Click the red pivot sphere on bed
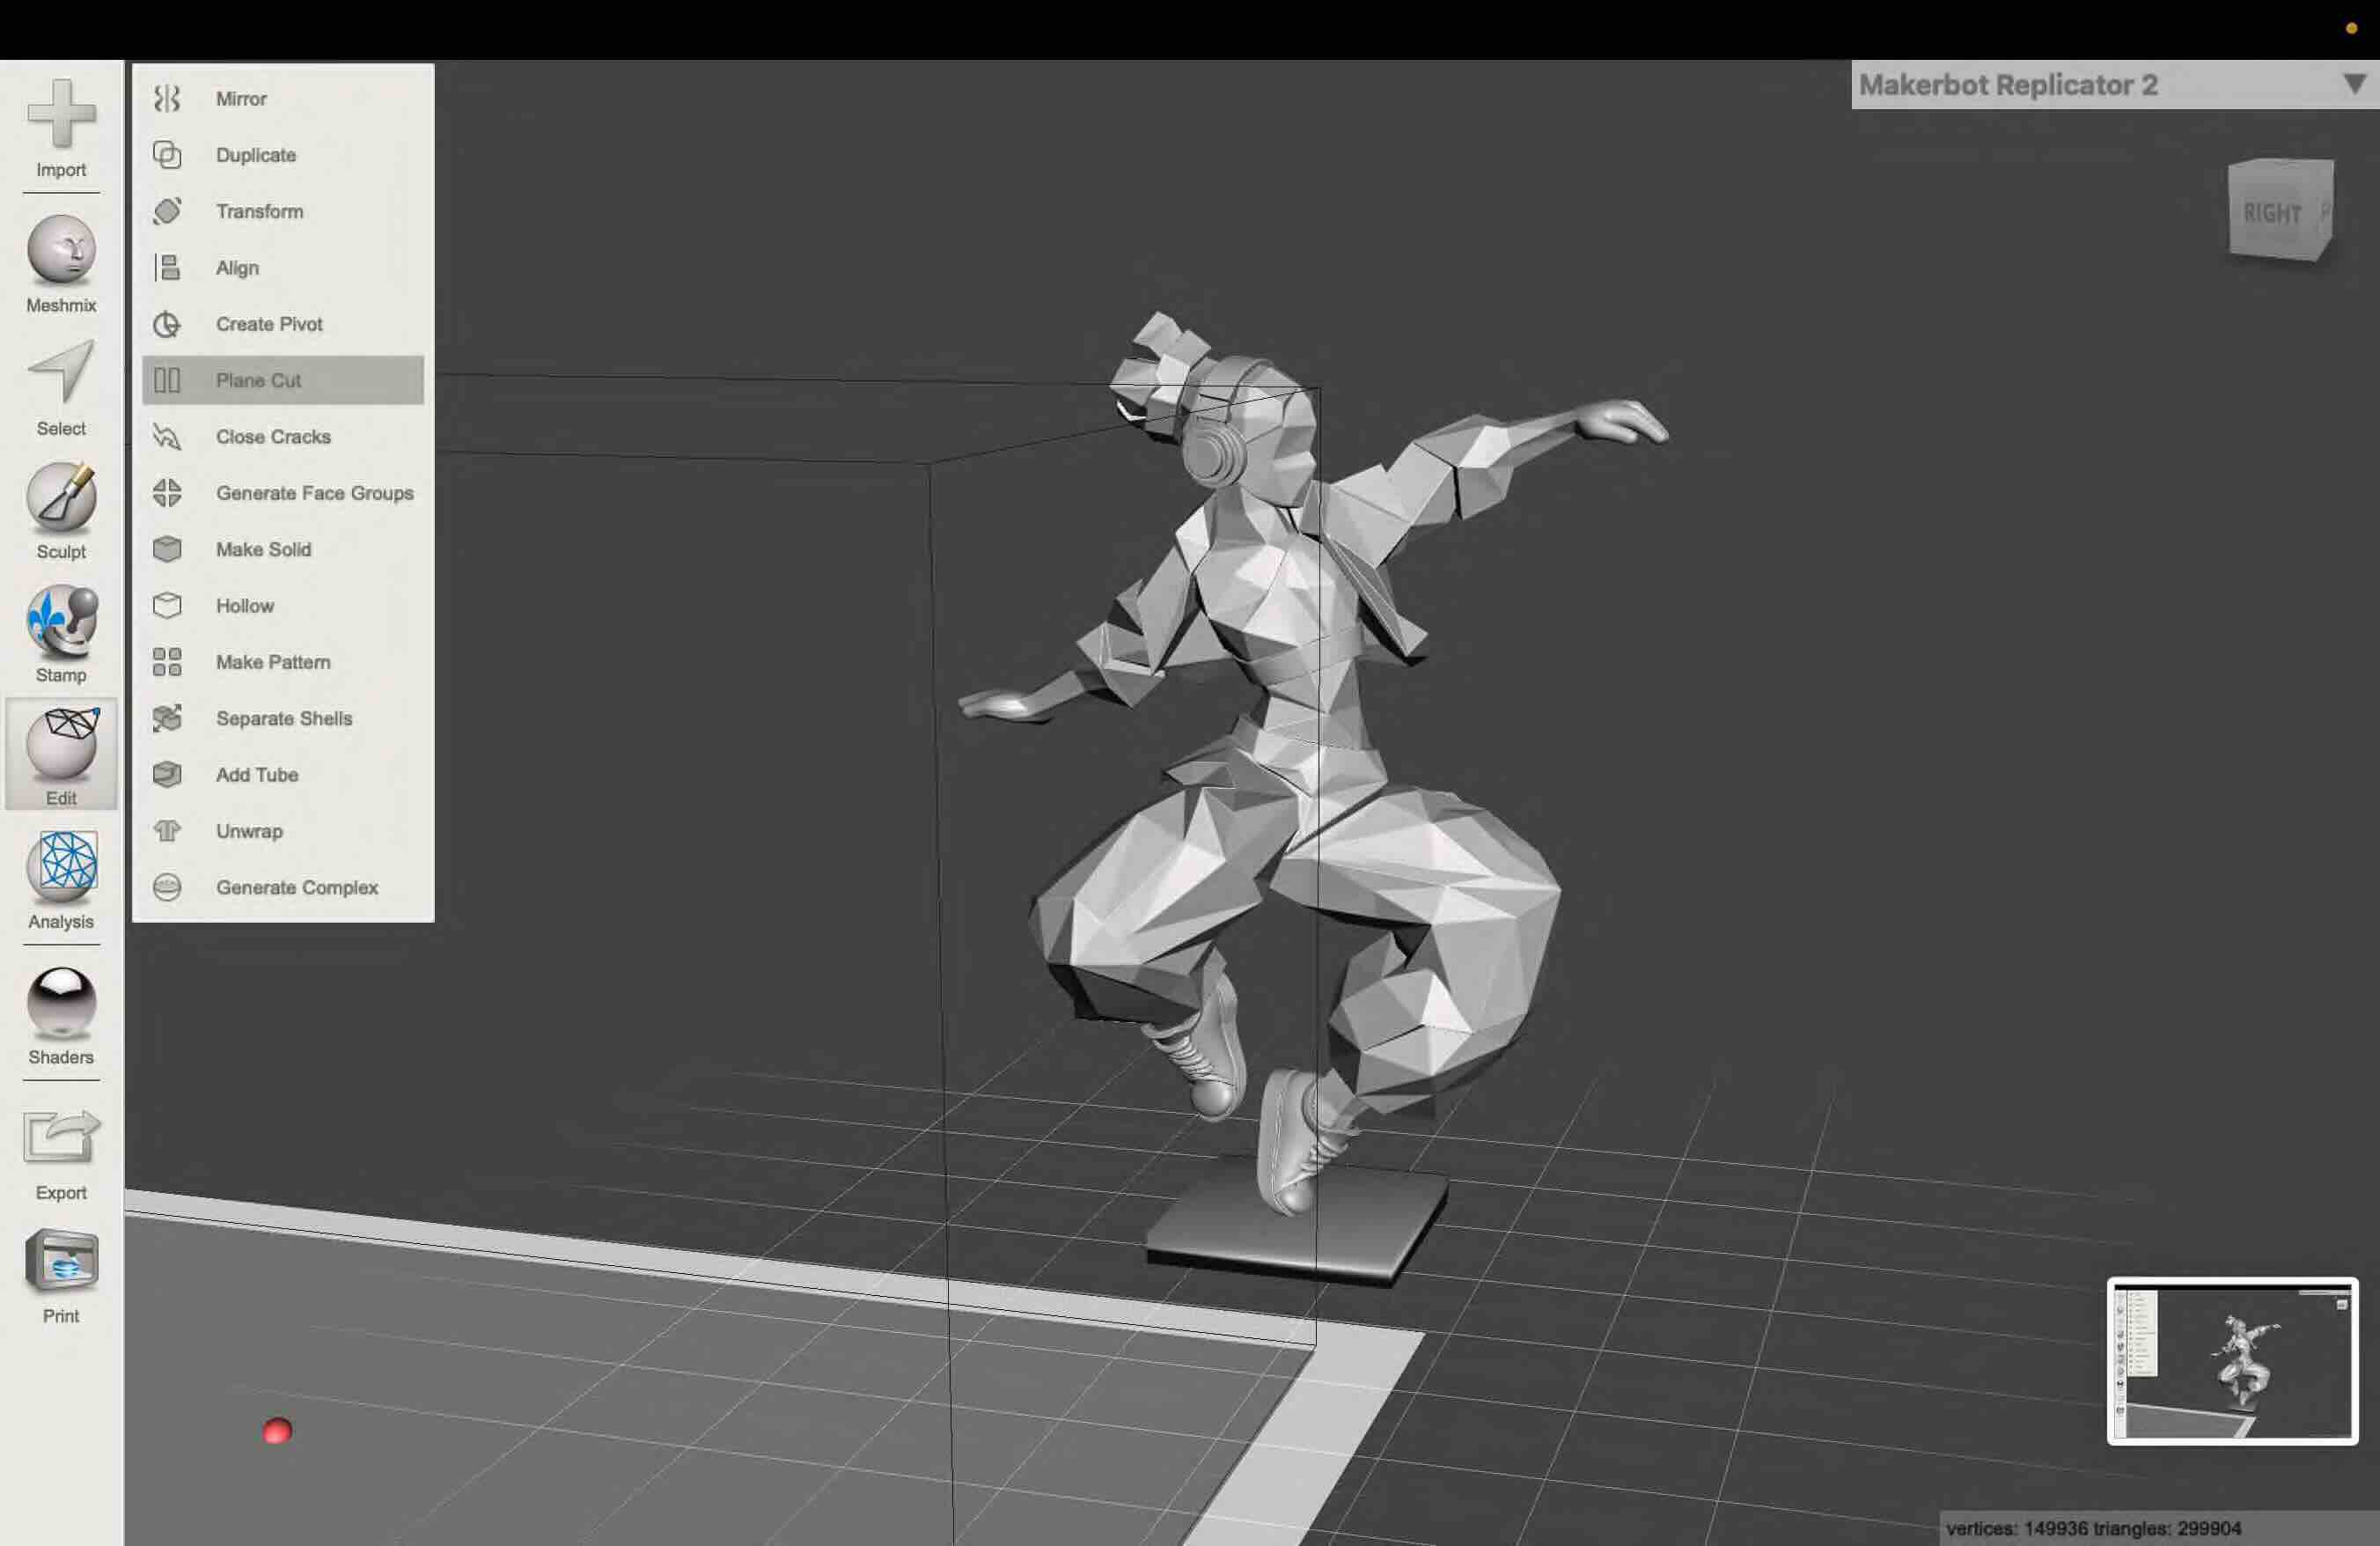Screen dimensions: 2380x1546 [x=277, y=1431]
